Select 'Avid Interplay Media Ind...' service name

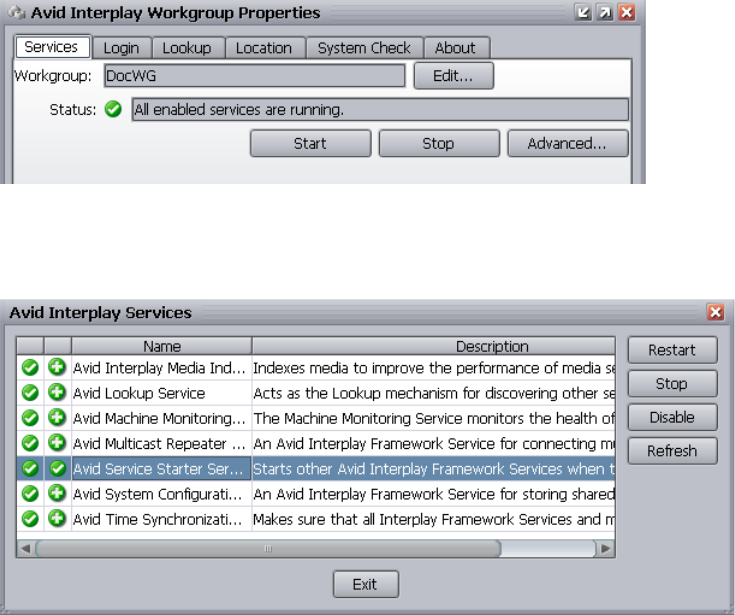(x=159, y=368)
